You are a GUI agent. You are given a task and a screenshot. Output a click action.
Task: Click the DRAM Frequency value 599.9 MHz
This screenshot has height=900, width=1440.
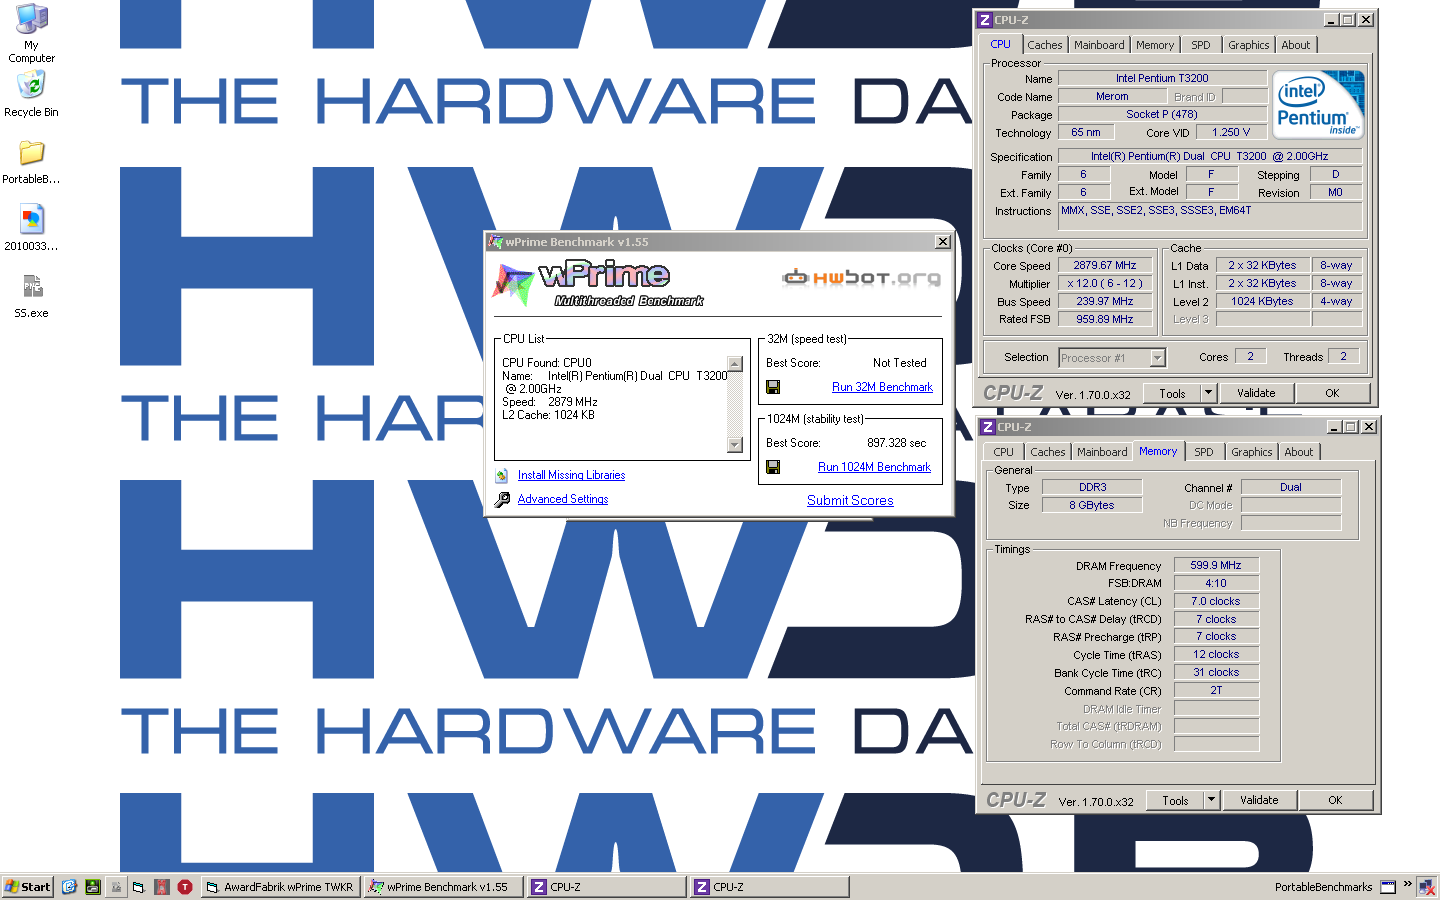point(1216,565)
